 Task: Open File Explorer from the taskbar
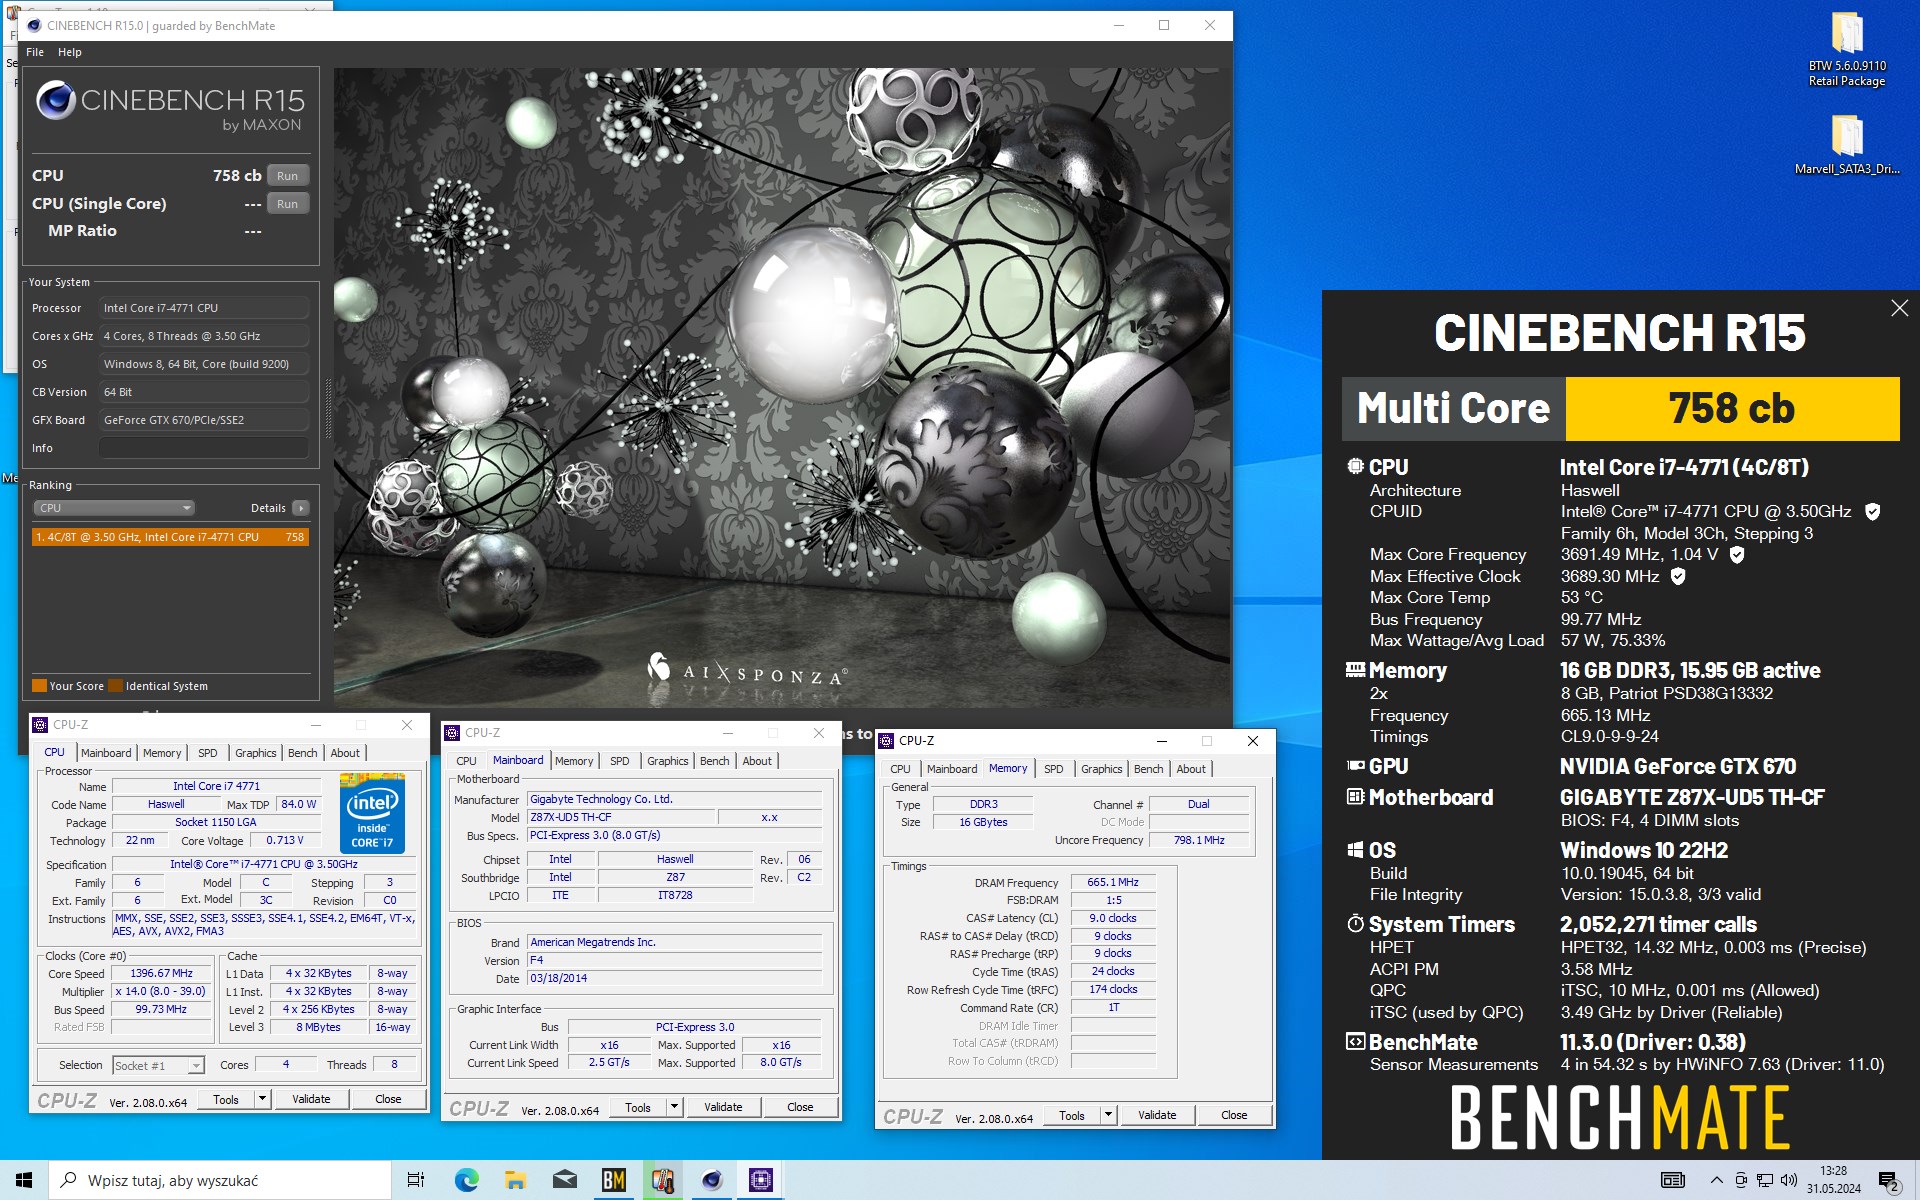pyautogui.click(x=515, y=1180)
